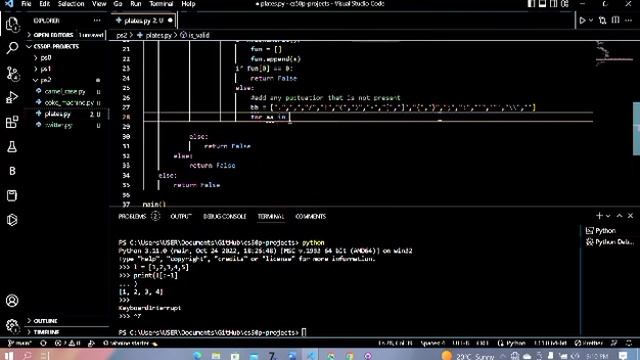Viewport: 640px width, 360px height.
Task: Open the hexagon play icon in activity bar
Action: click(x=12, y=220)
